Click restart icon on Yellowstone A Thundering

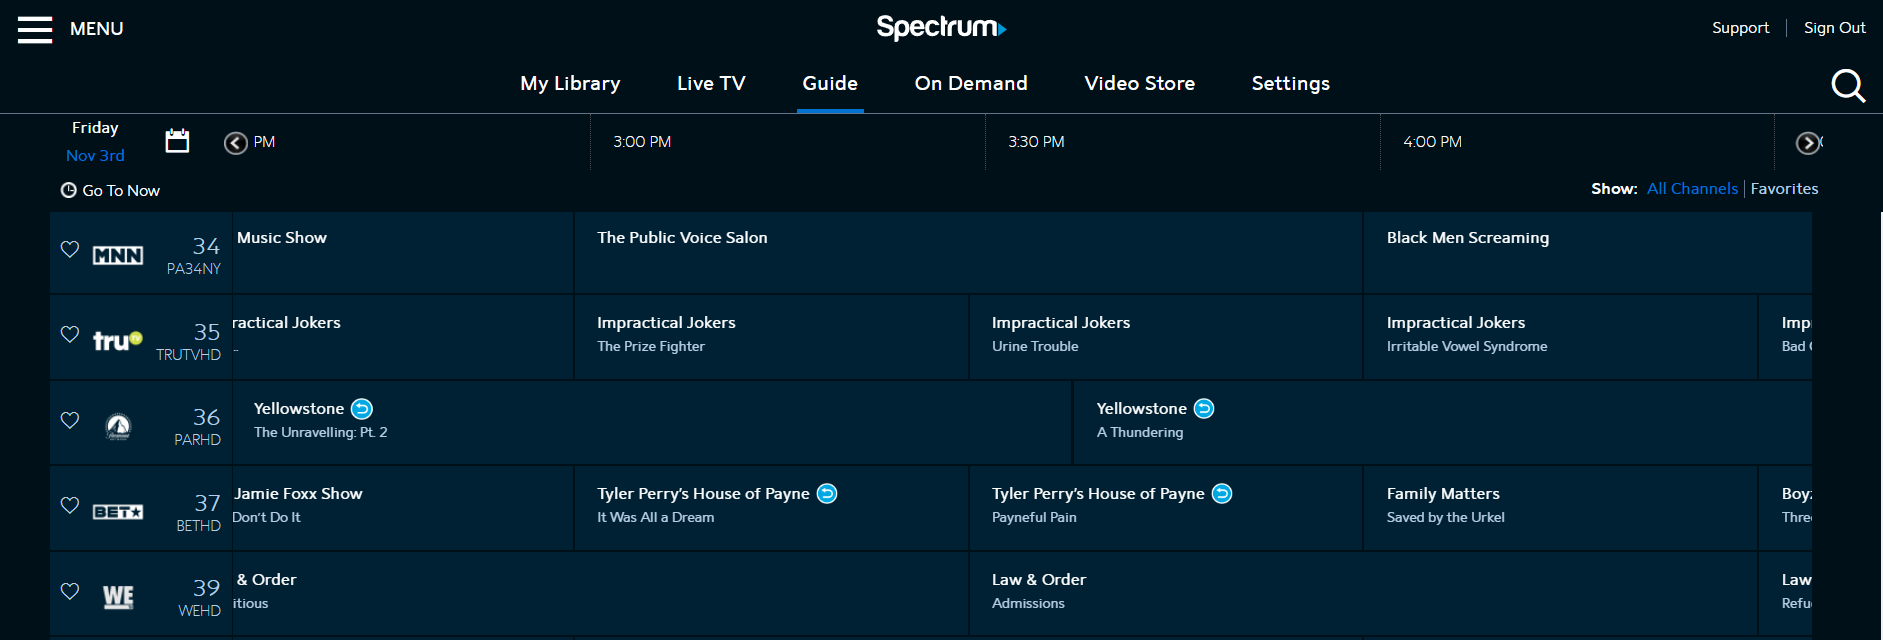click(x=1204, y=409)
